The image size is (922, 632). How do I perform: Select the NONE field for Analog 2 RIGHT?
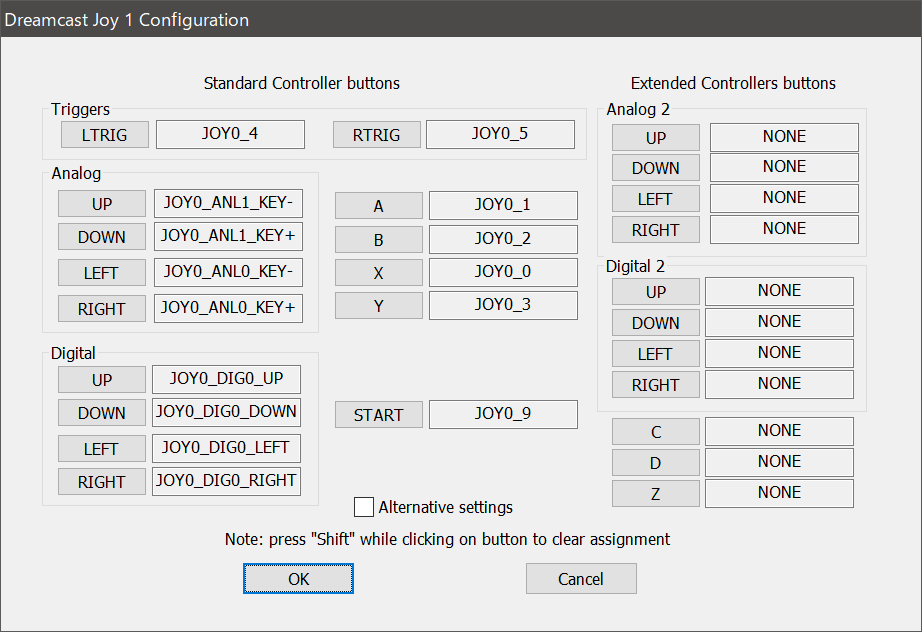784,229
